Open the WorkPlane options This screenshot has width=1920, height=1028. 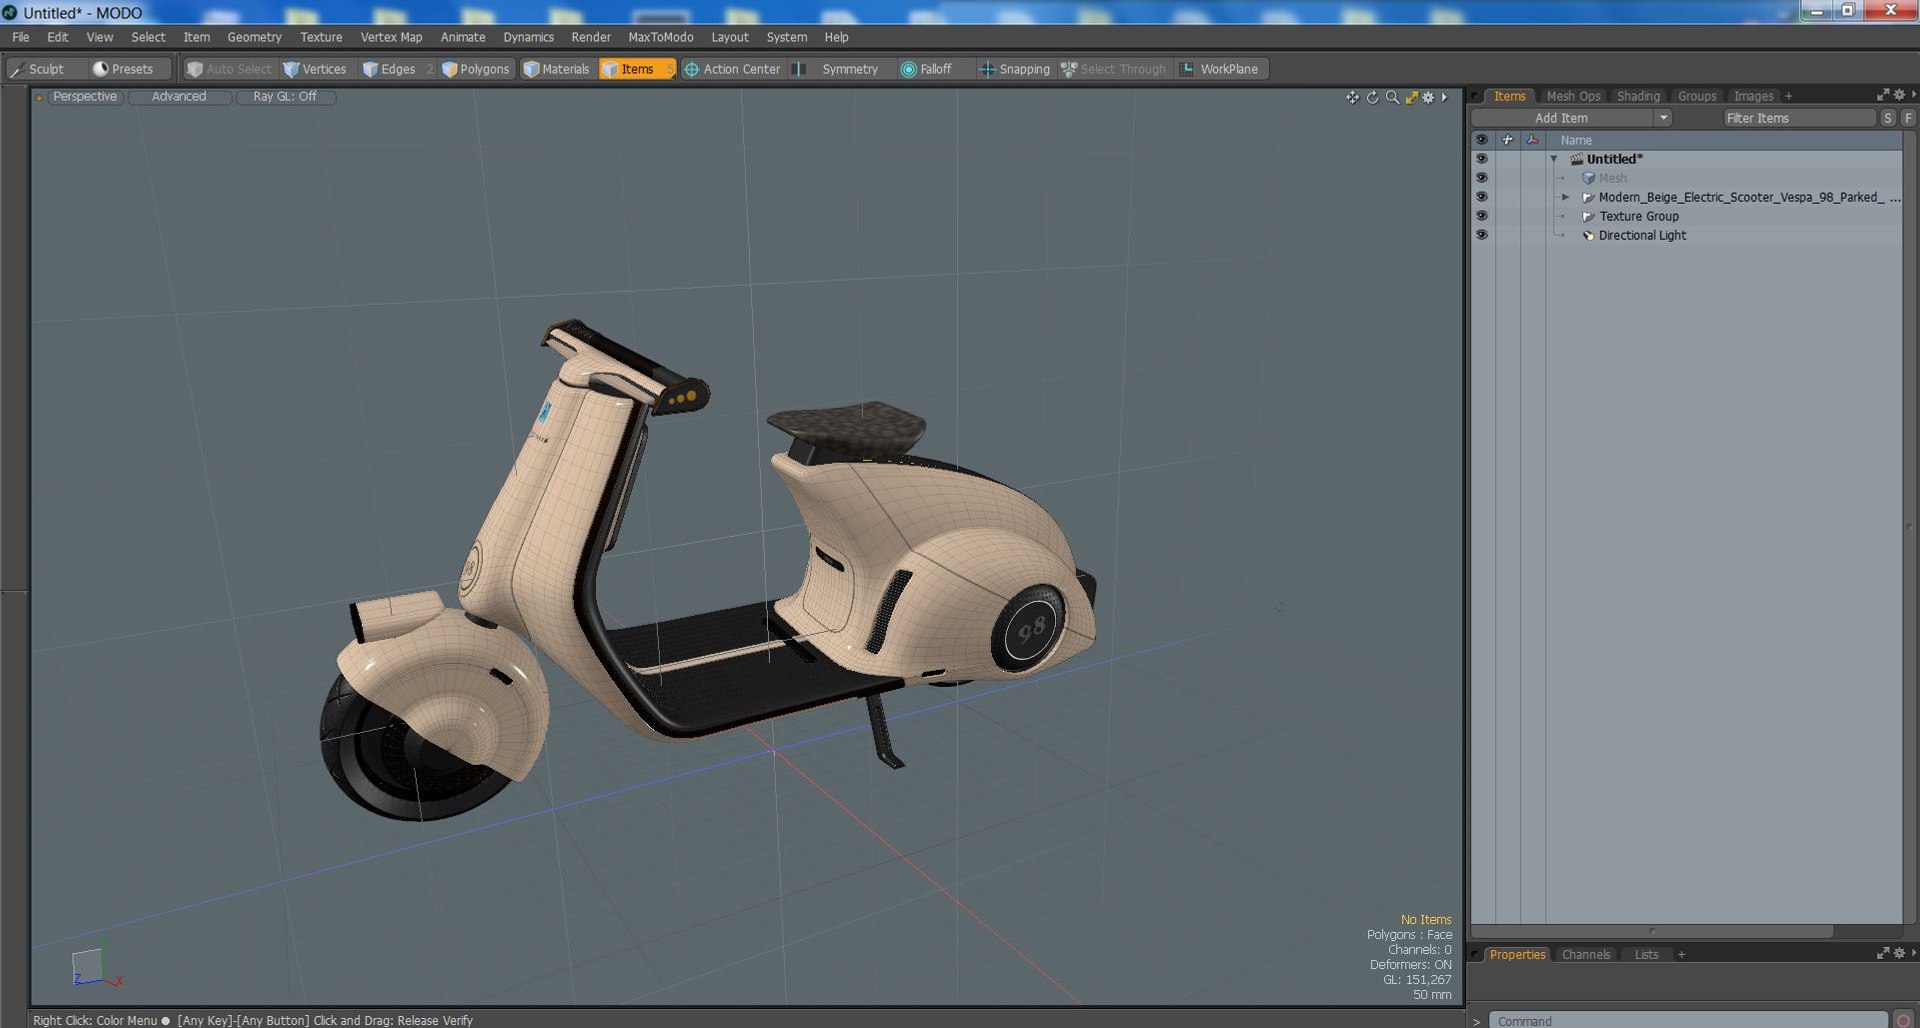click(1222, 69)
